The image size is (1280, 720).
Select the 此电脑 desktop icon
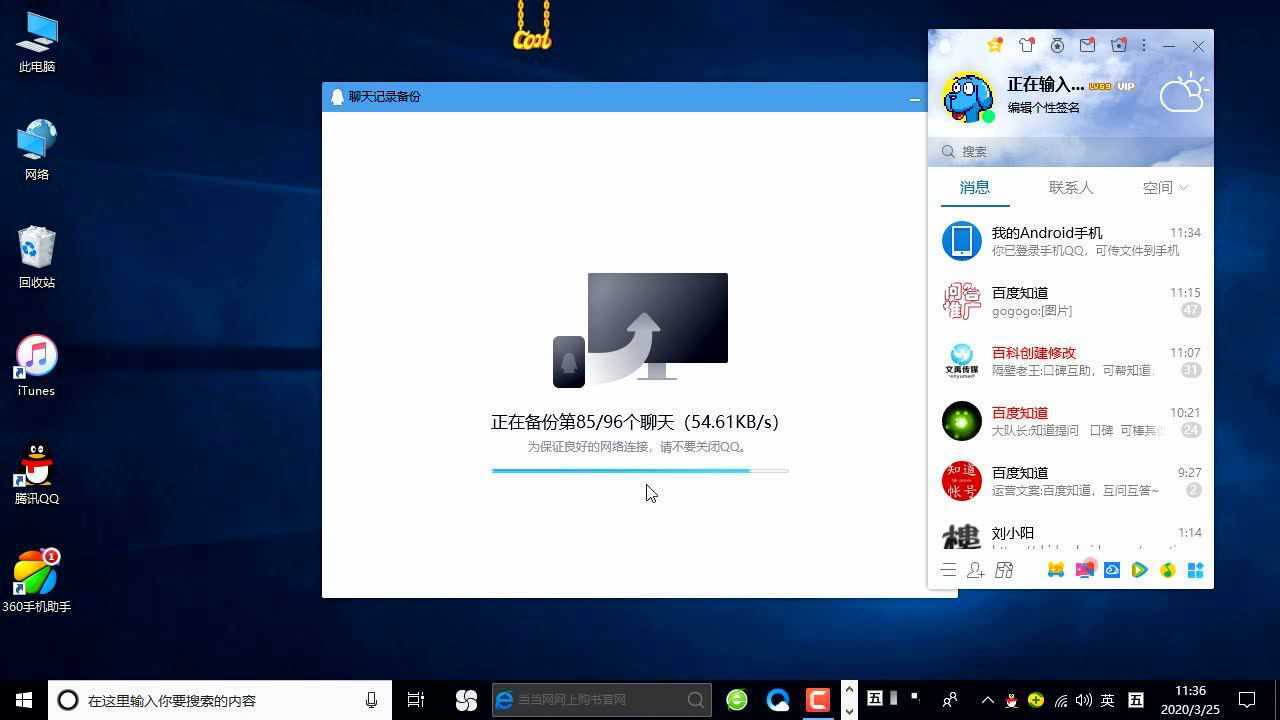pos(37,43)
